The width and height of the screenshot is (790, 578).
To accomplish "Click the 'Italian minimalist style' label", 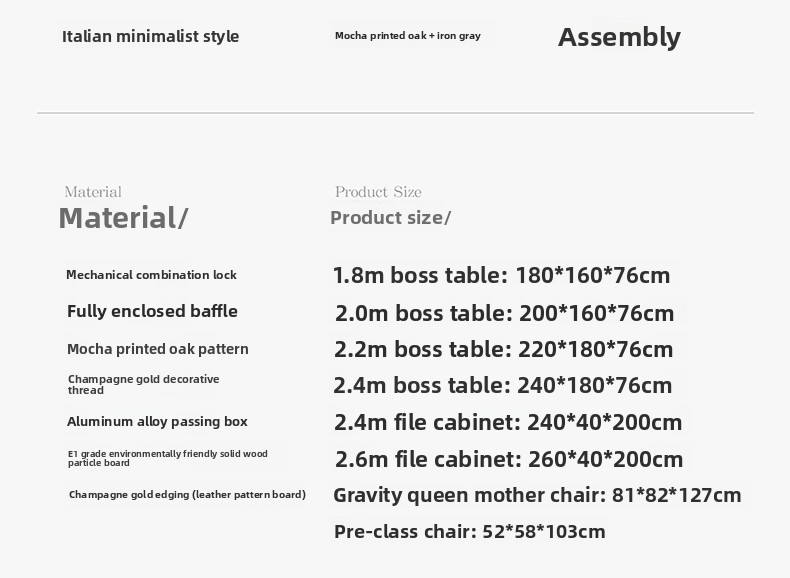I will coord(150,36).
